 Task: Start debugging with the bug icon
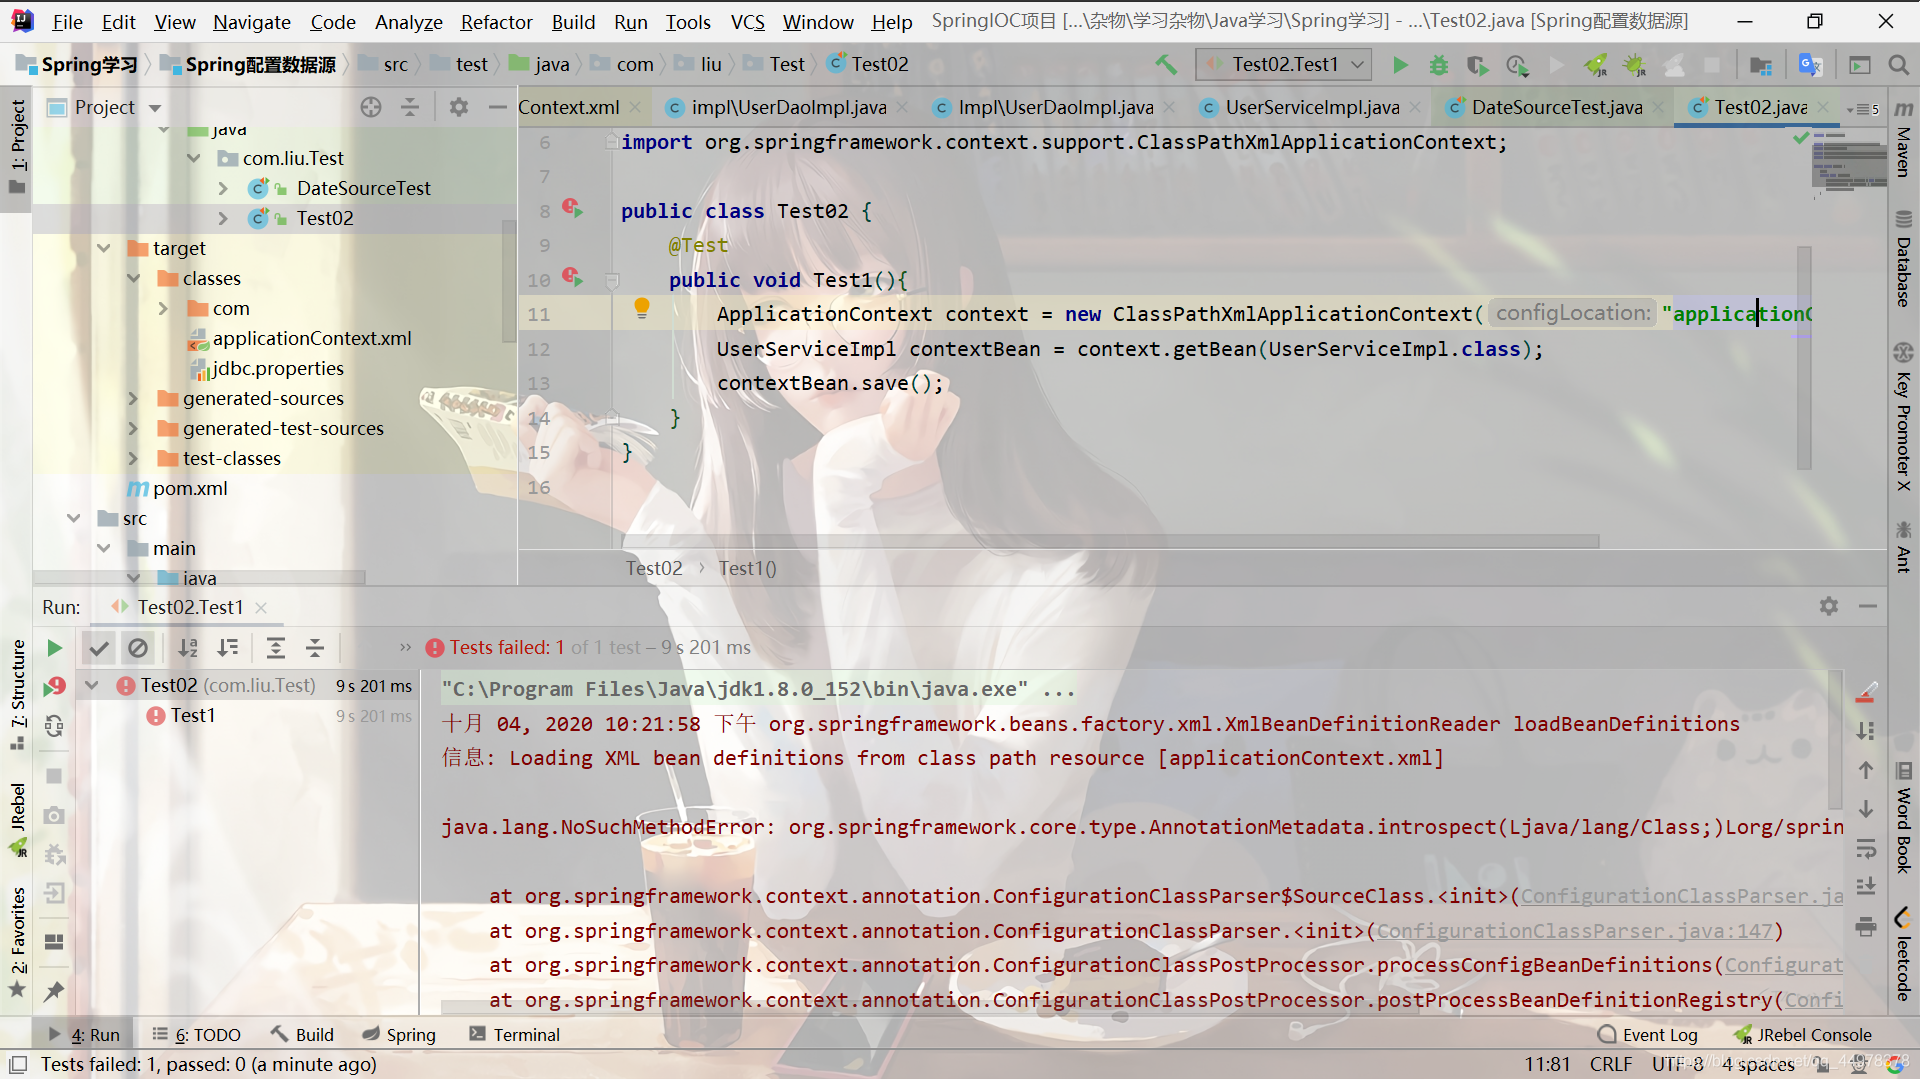click(x=1438, y=65)
